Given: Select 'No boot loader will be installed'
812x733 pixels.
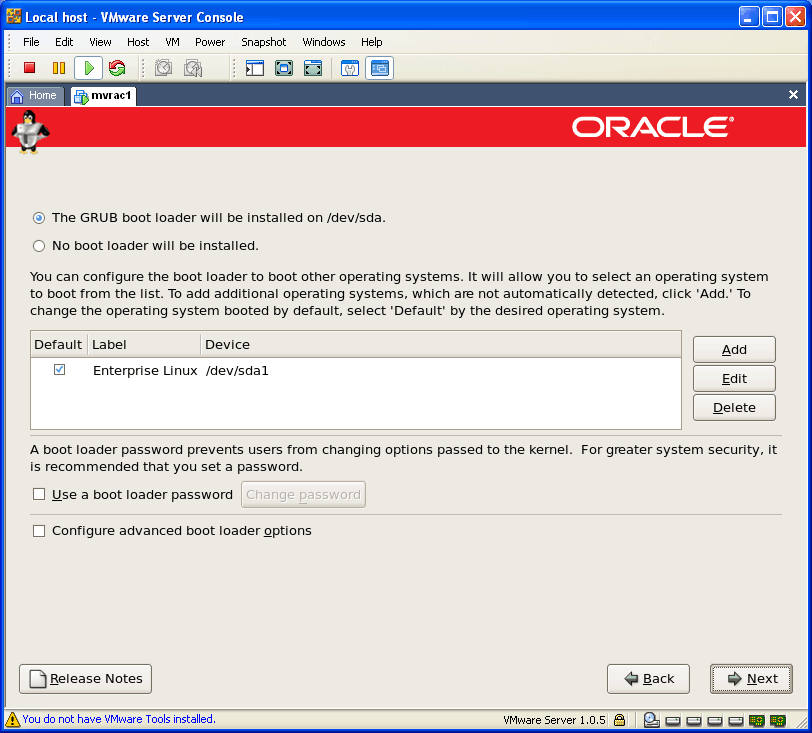Looking at the screenshot, I should click(39, 246).
